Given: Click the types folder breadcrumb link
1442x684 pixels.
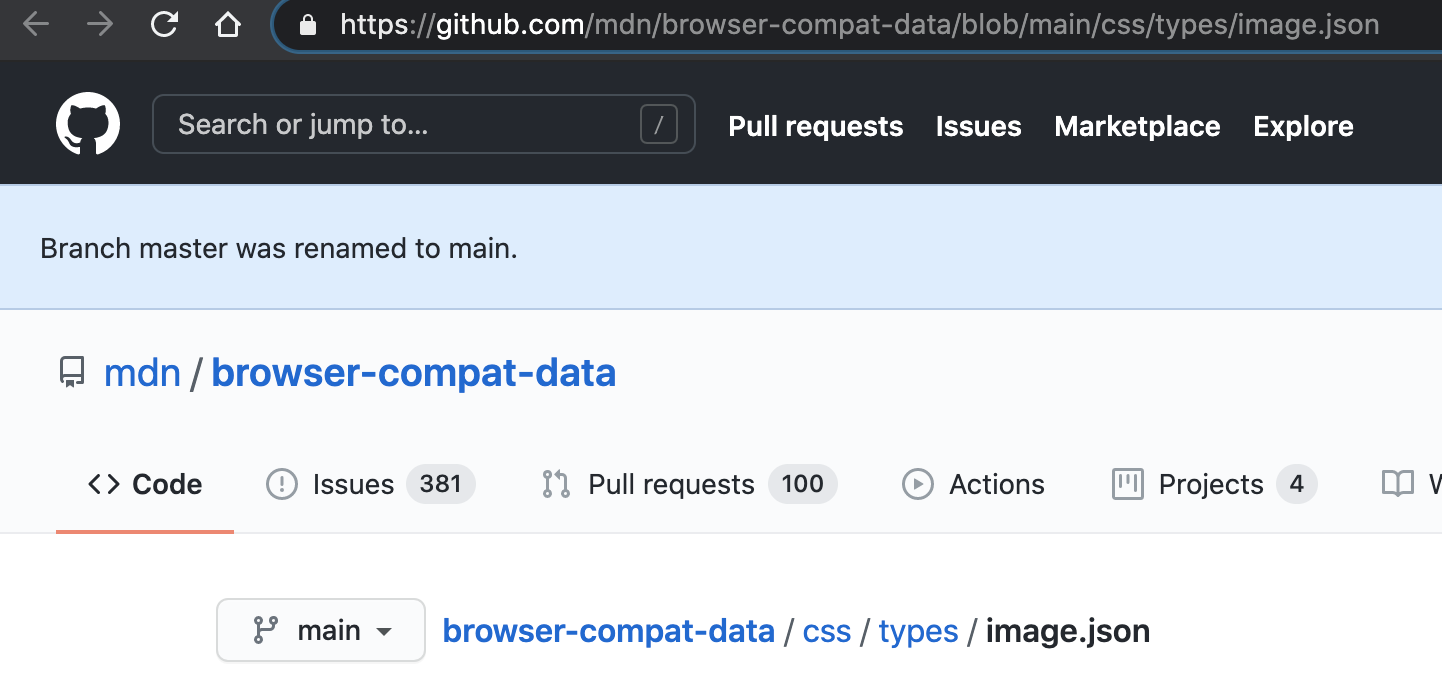Looking at the screenshot, I should click(918, 631).
